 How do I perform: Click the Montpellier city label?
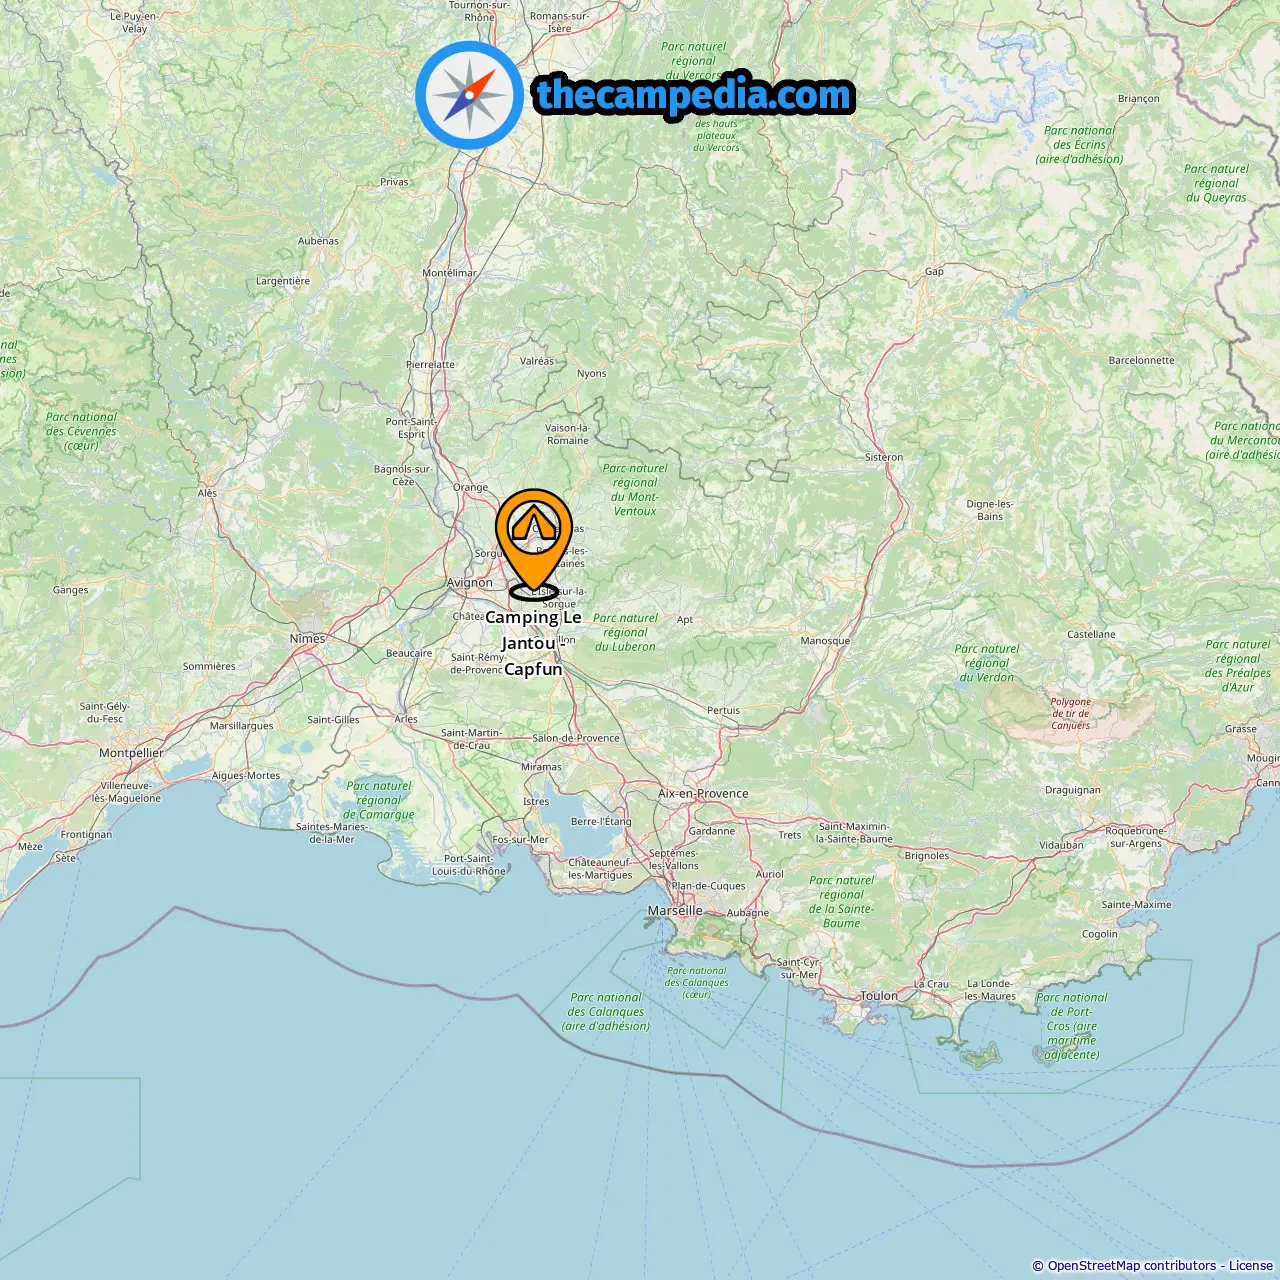[x=131, y=753]
